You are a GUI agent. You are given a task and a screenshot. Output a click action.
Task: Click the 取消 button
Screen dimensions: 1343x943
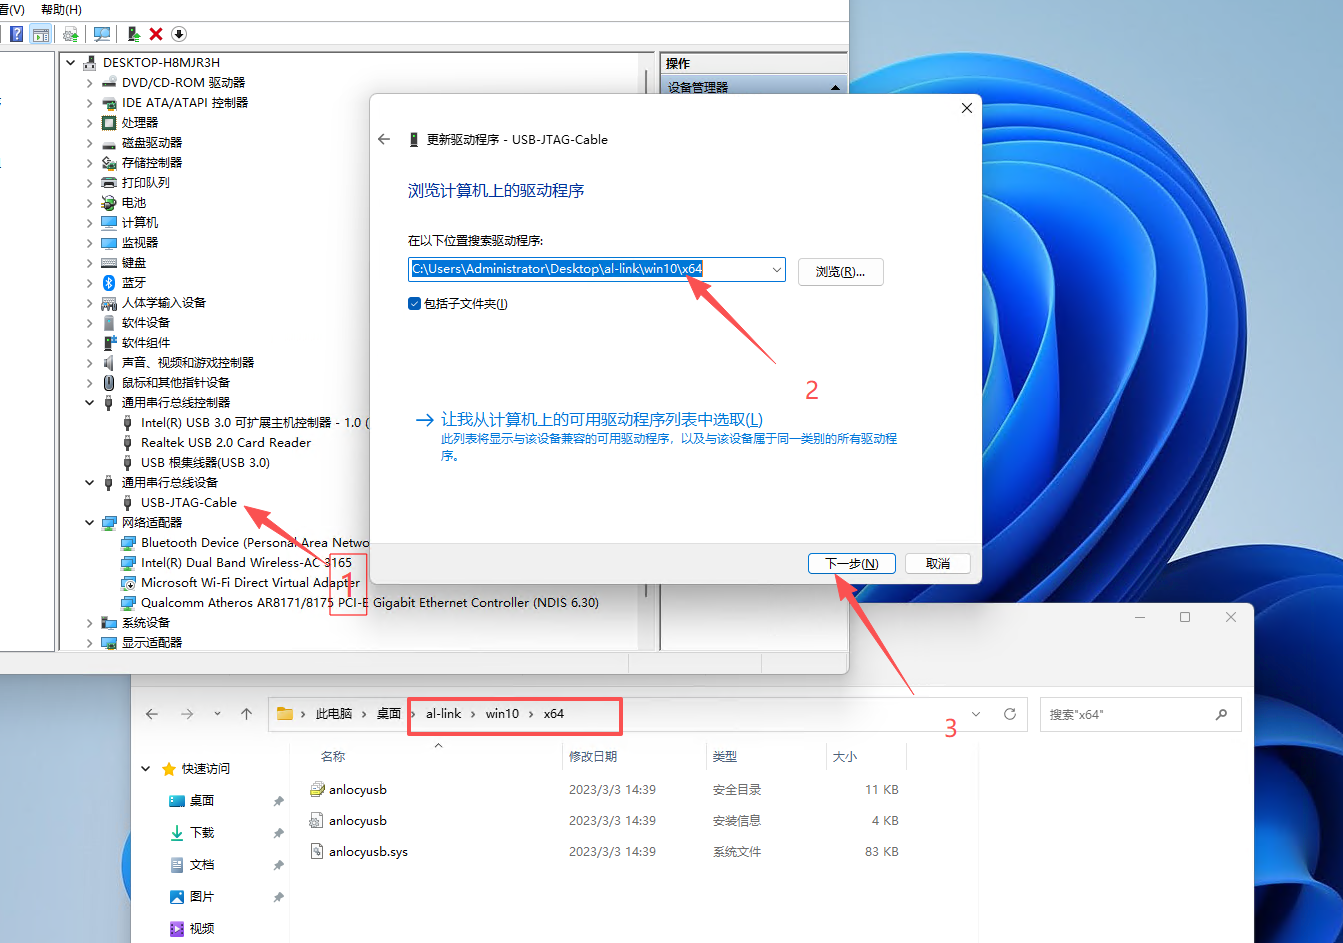[938, 564]
